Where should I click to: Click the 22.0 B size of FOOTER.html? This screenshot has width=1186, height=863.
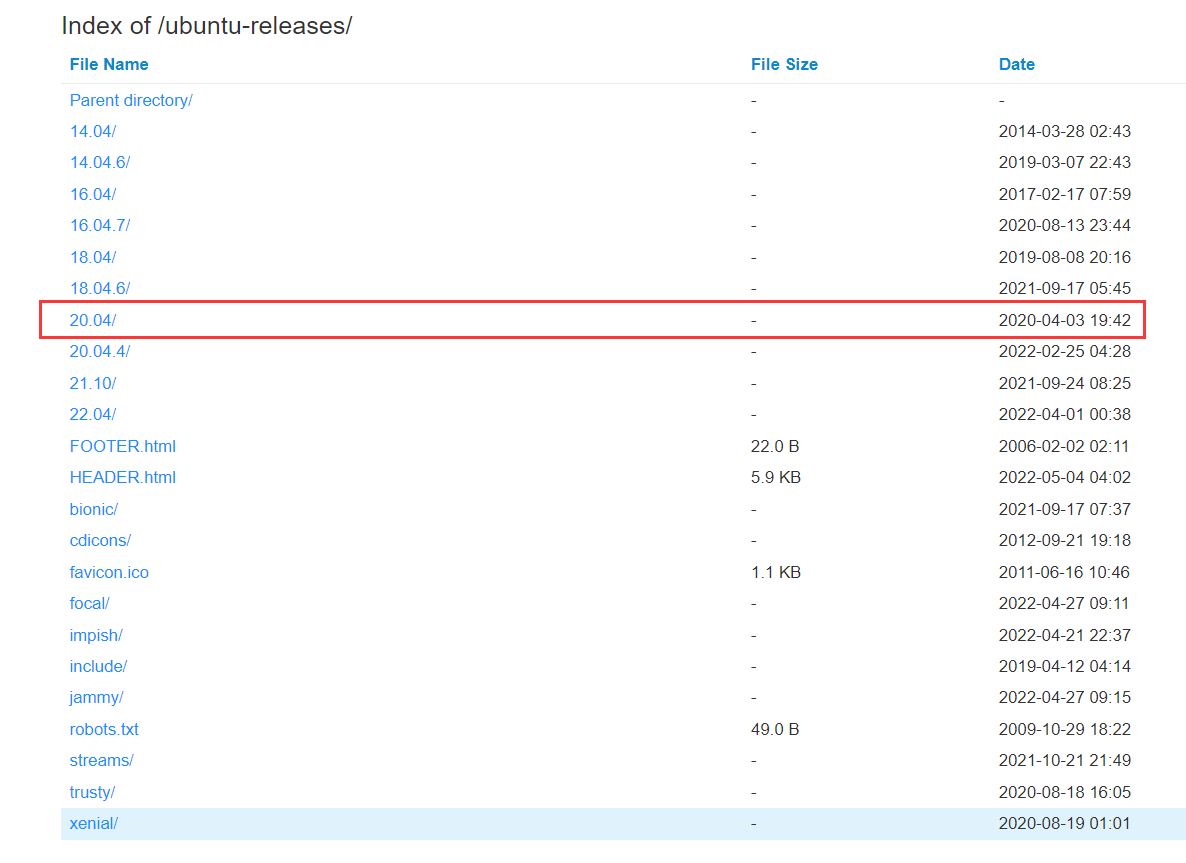point(775,446)
